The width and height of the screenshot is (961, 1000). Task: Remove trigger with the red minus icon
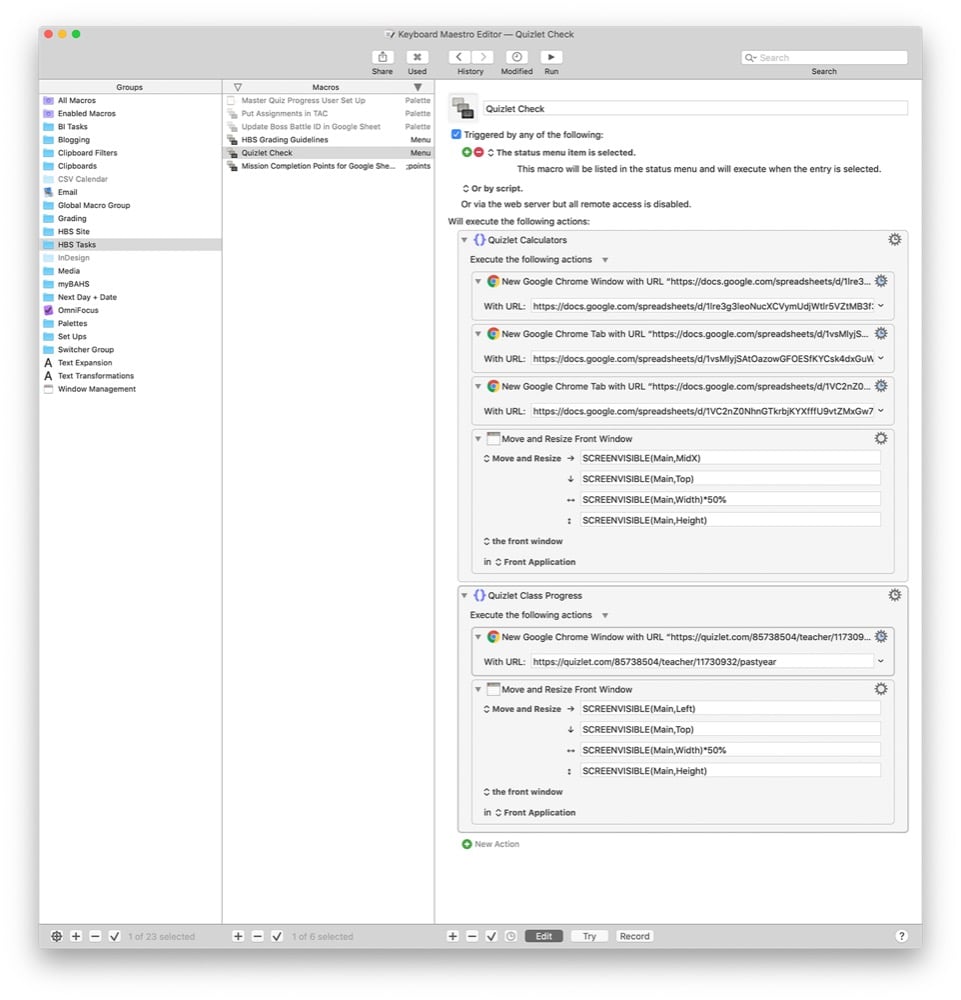click(478, 152)
